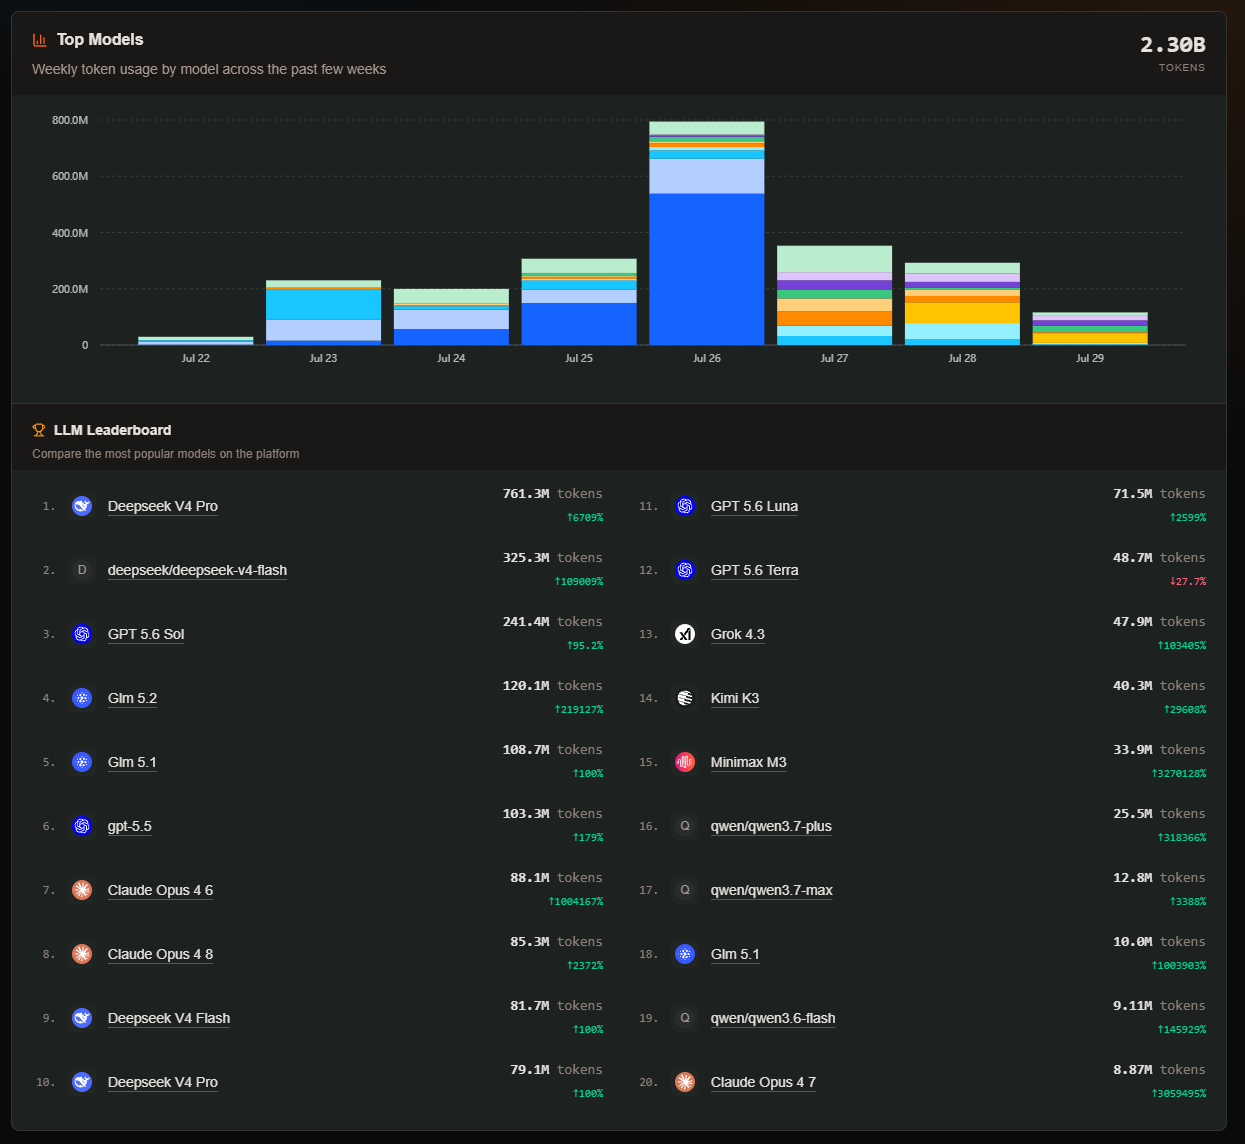Click the Glm 5.2 logo icon
Screen dimensions: 1245x1144
pos(82,698)
